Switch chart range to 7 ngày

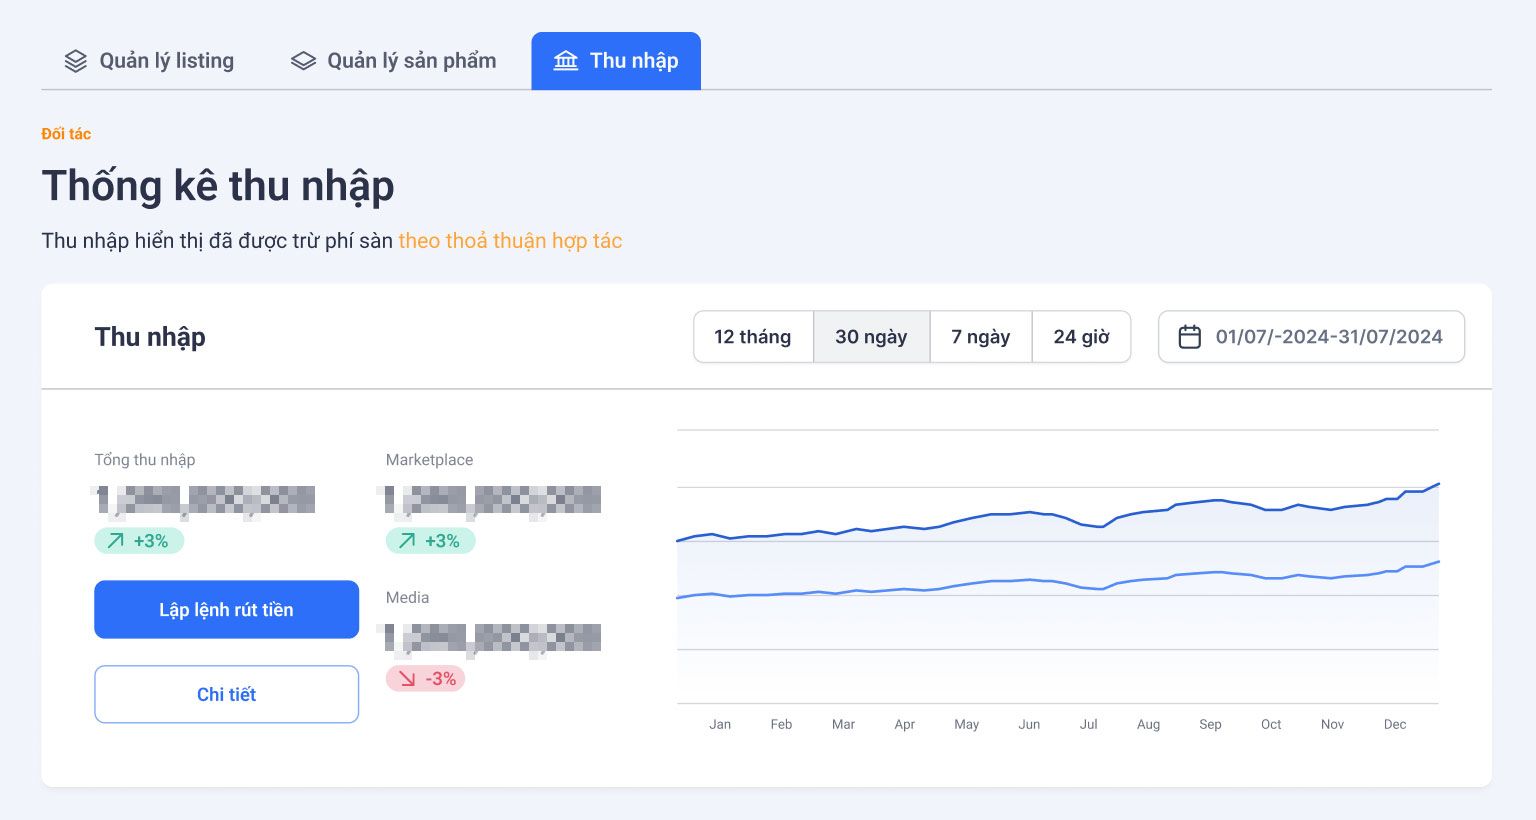point(981,337)
